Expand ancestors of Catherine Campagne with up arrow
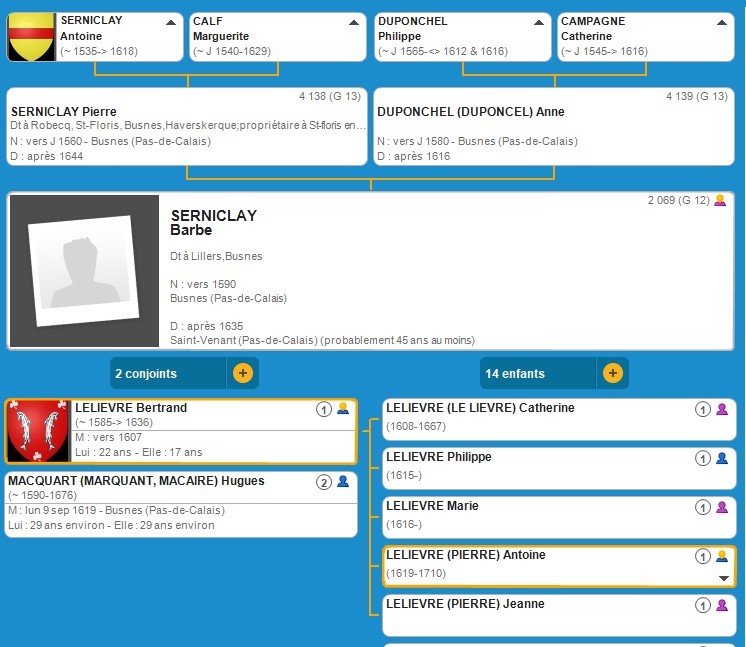Viewport: 746px width, 647px height. (721, 22)
